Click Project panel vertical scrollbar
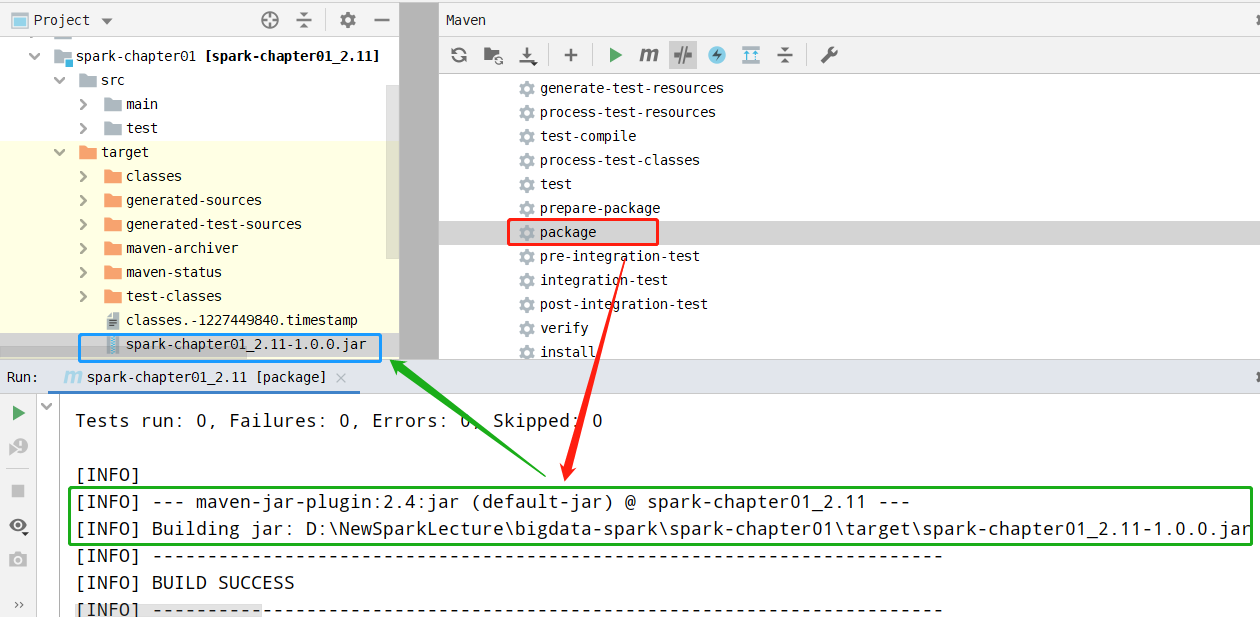Screen dimensions: 1260x617 coord(392,170)
